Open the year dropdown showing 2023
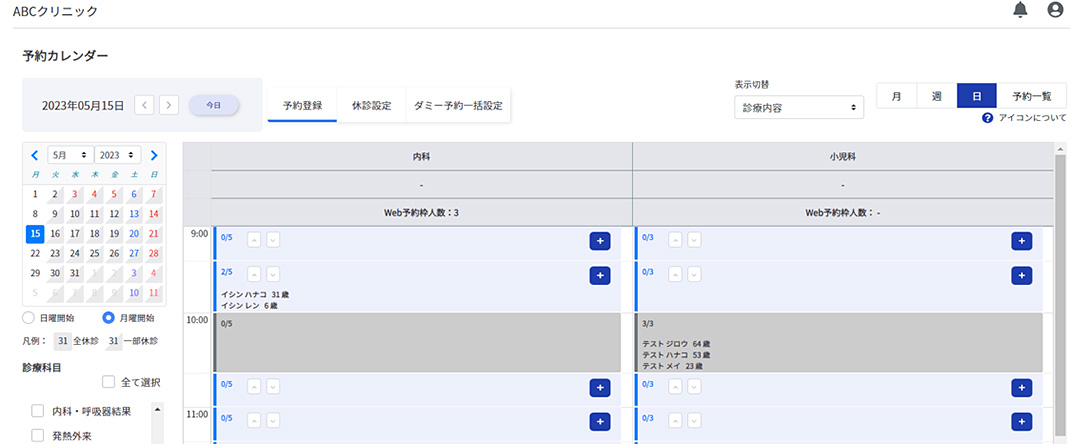The image size is (1070, 444). click(x=118, y=156)
